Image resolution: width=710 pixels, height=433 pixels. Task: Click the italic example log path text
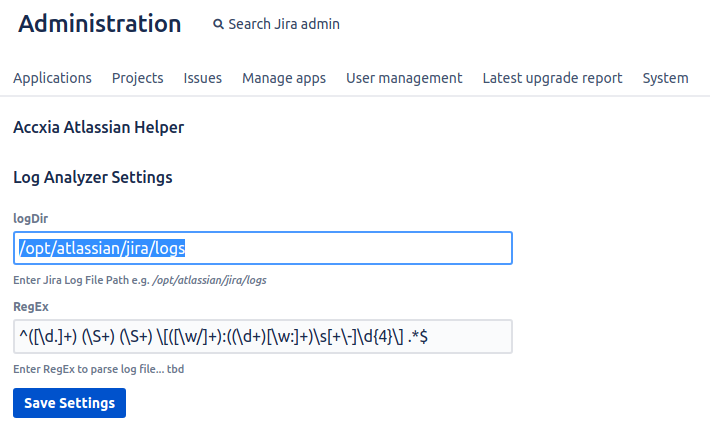tap(210, 280)
